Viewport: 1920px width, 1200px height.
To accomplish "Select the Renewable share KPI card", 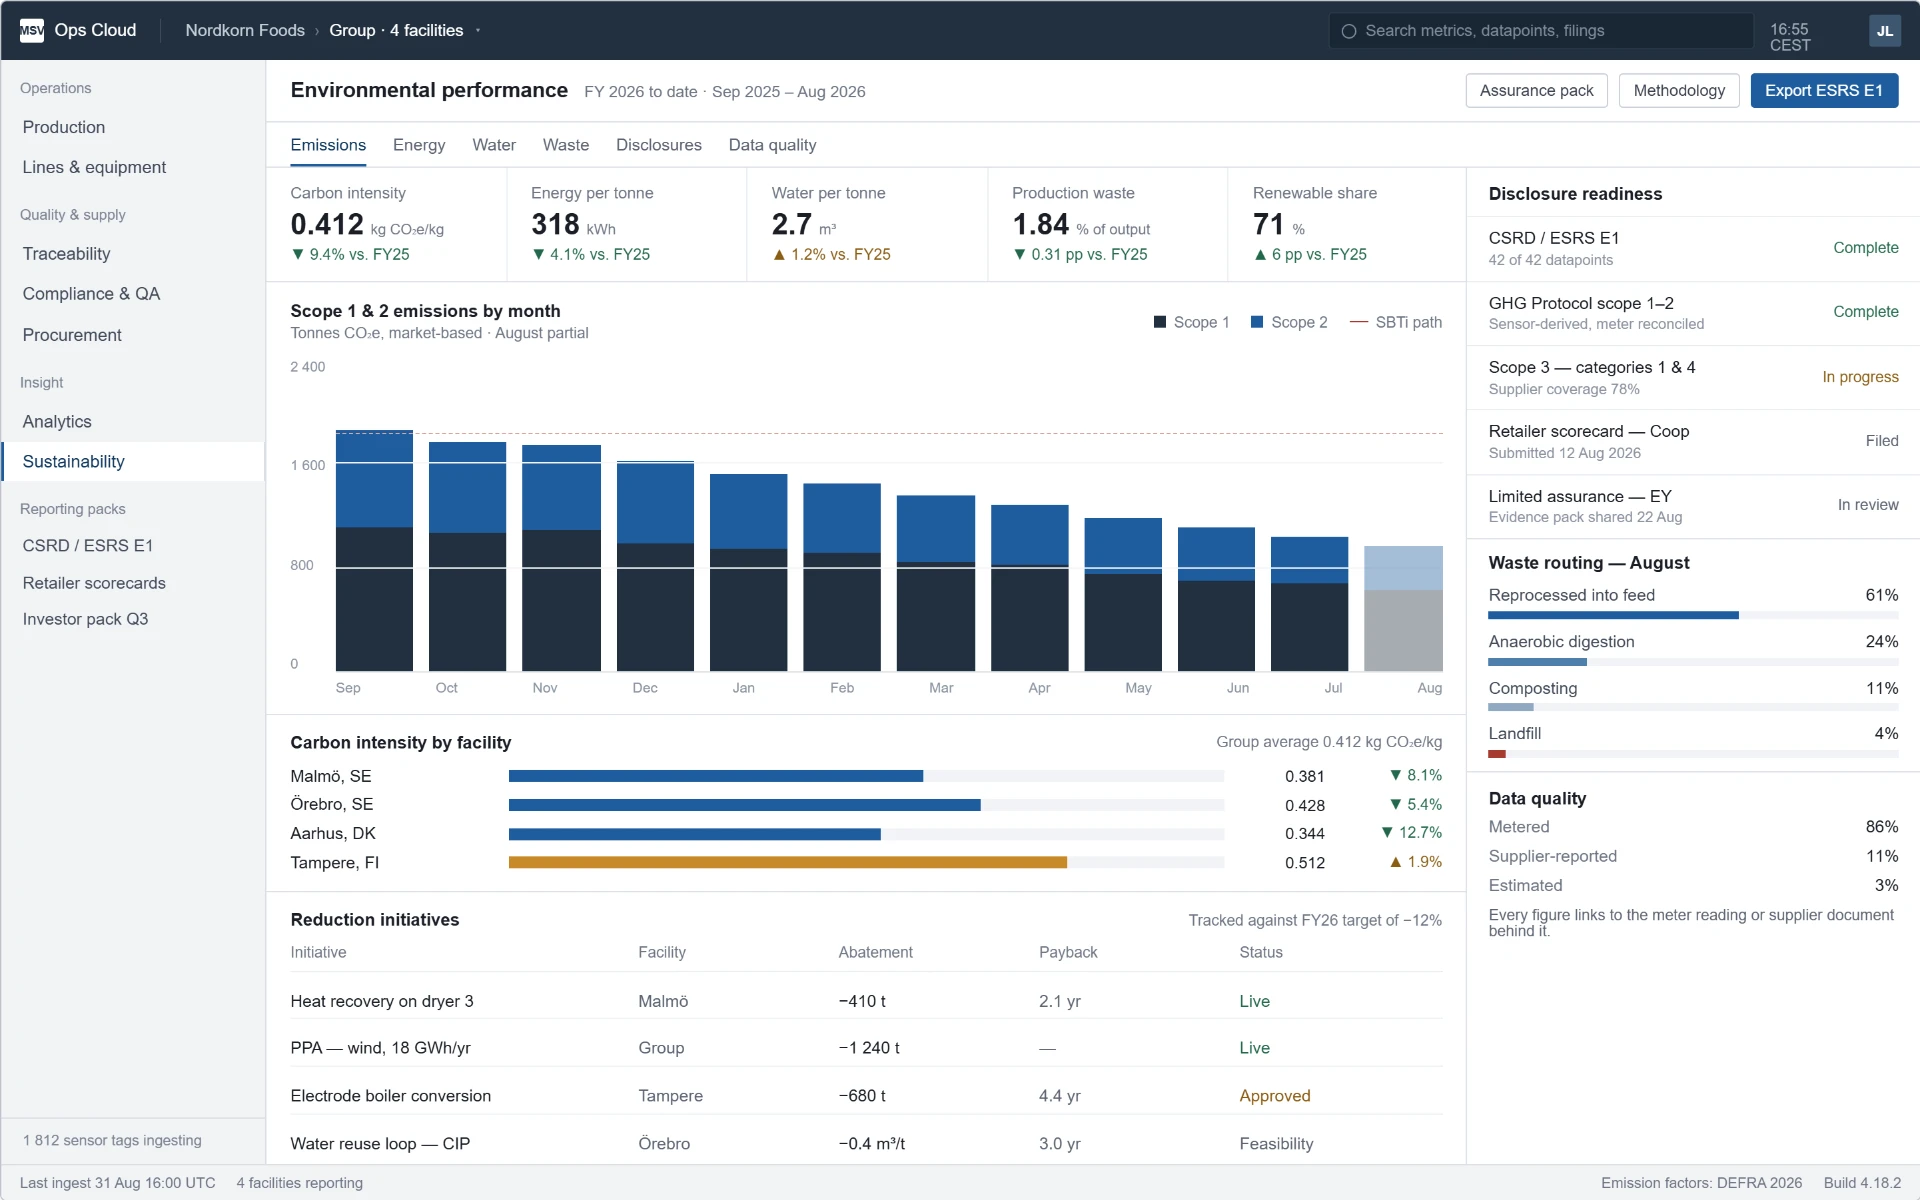I will click(x=1347, y=225).
